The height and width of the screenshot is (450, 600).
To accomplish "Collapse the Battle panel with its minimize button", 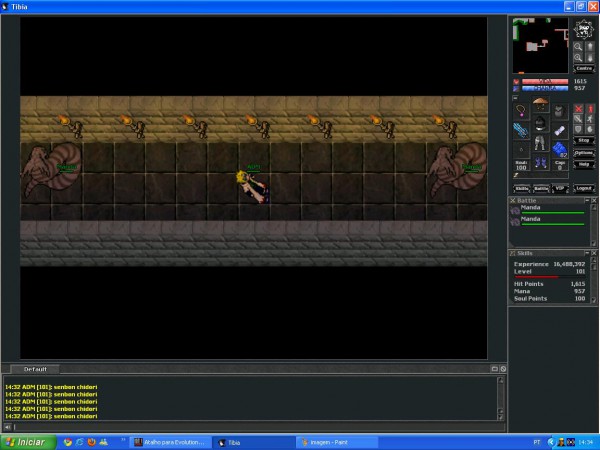I will coord(585,201).
